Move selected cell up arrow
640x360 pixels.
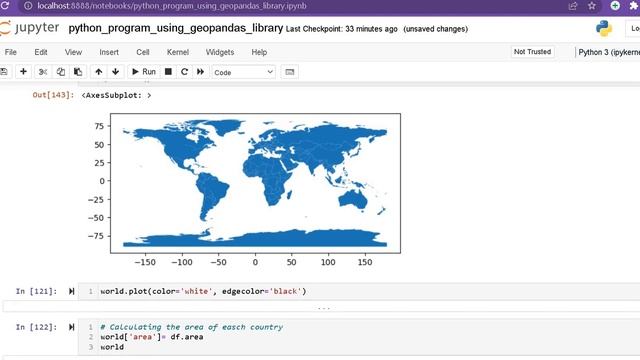pos(99,72)
